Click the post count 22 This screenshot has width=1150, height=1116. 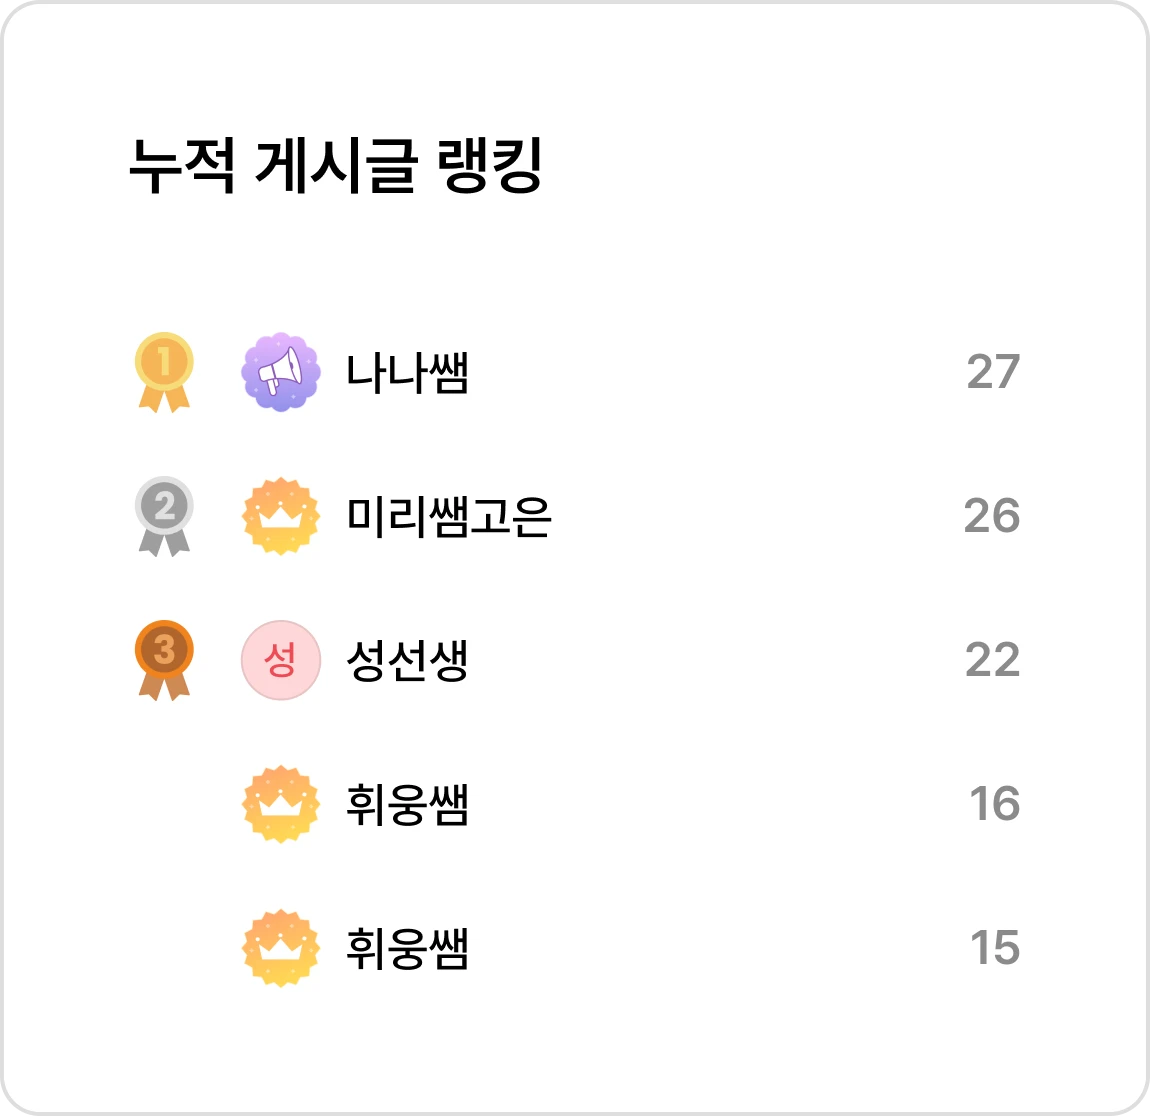992,660
